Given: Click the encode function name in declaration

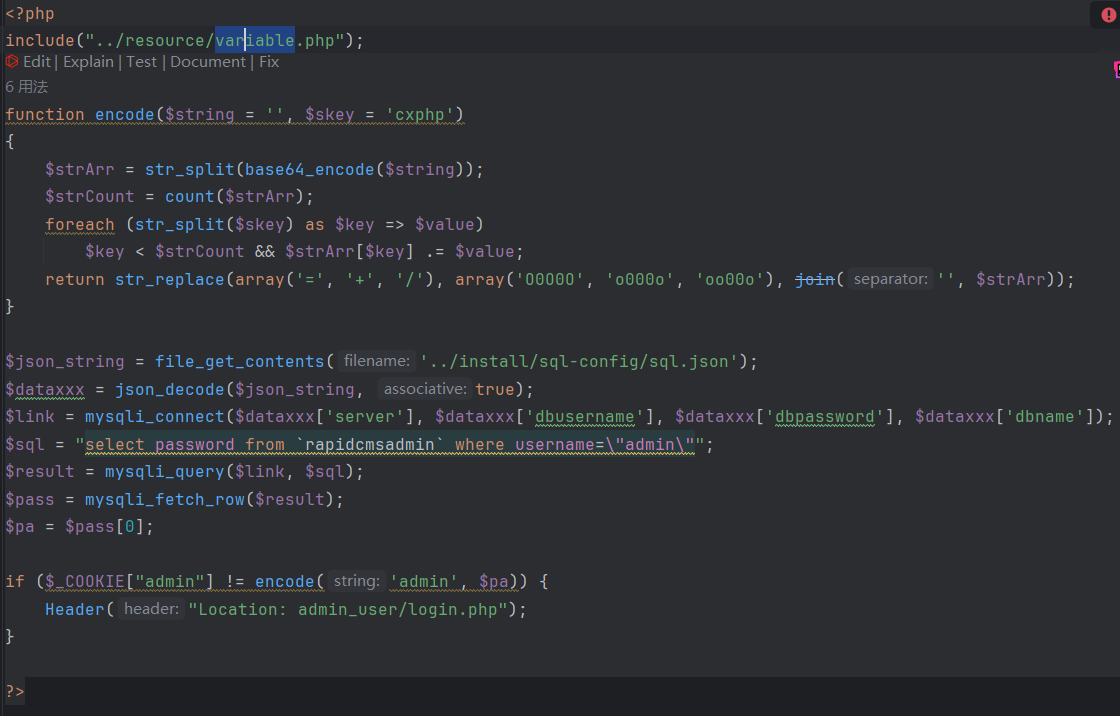Looking at the screenshot, I should [125, 115].
